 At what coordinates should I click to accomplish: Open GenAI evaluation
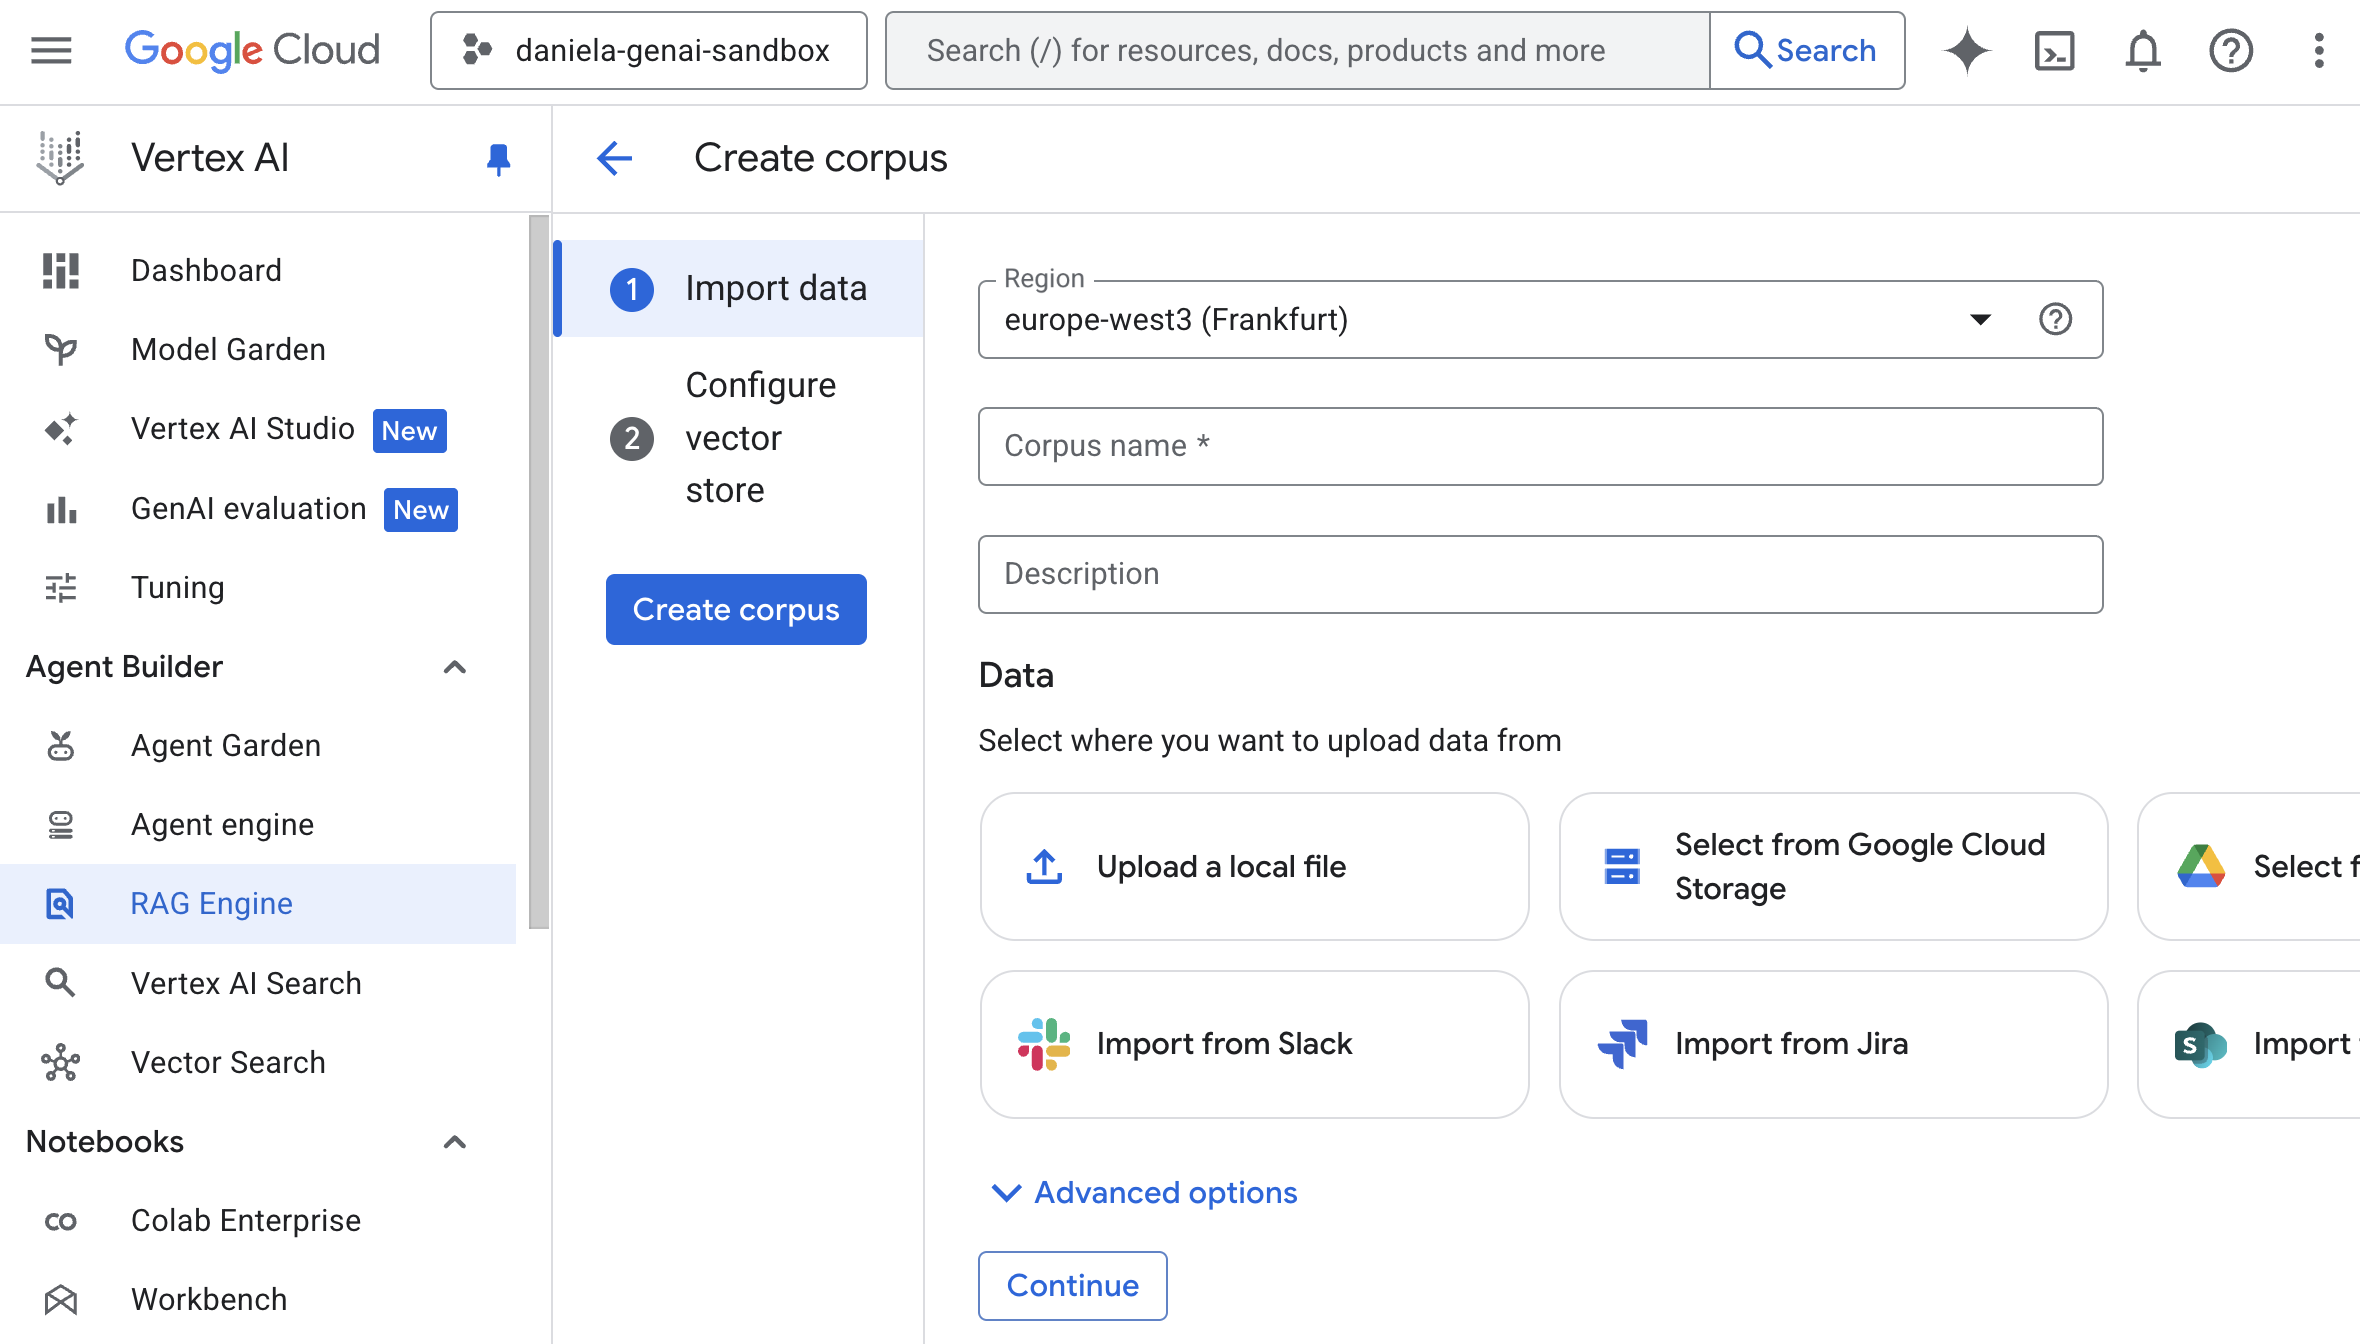(x=258, y=509)
